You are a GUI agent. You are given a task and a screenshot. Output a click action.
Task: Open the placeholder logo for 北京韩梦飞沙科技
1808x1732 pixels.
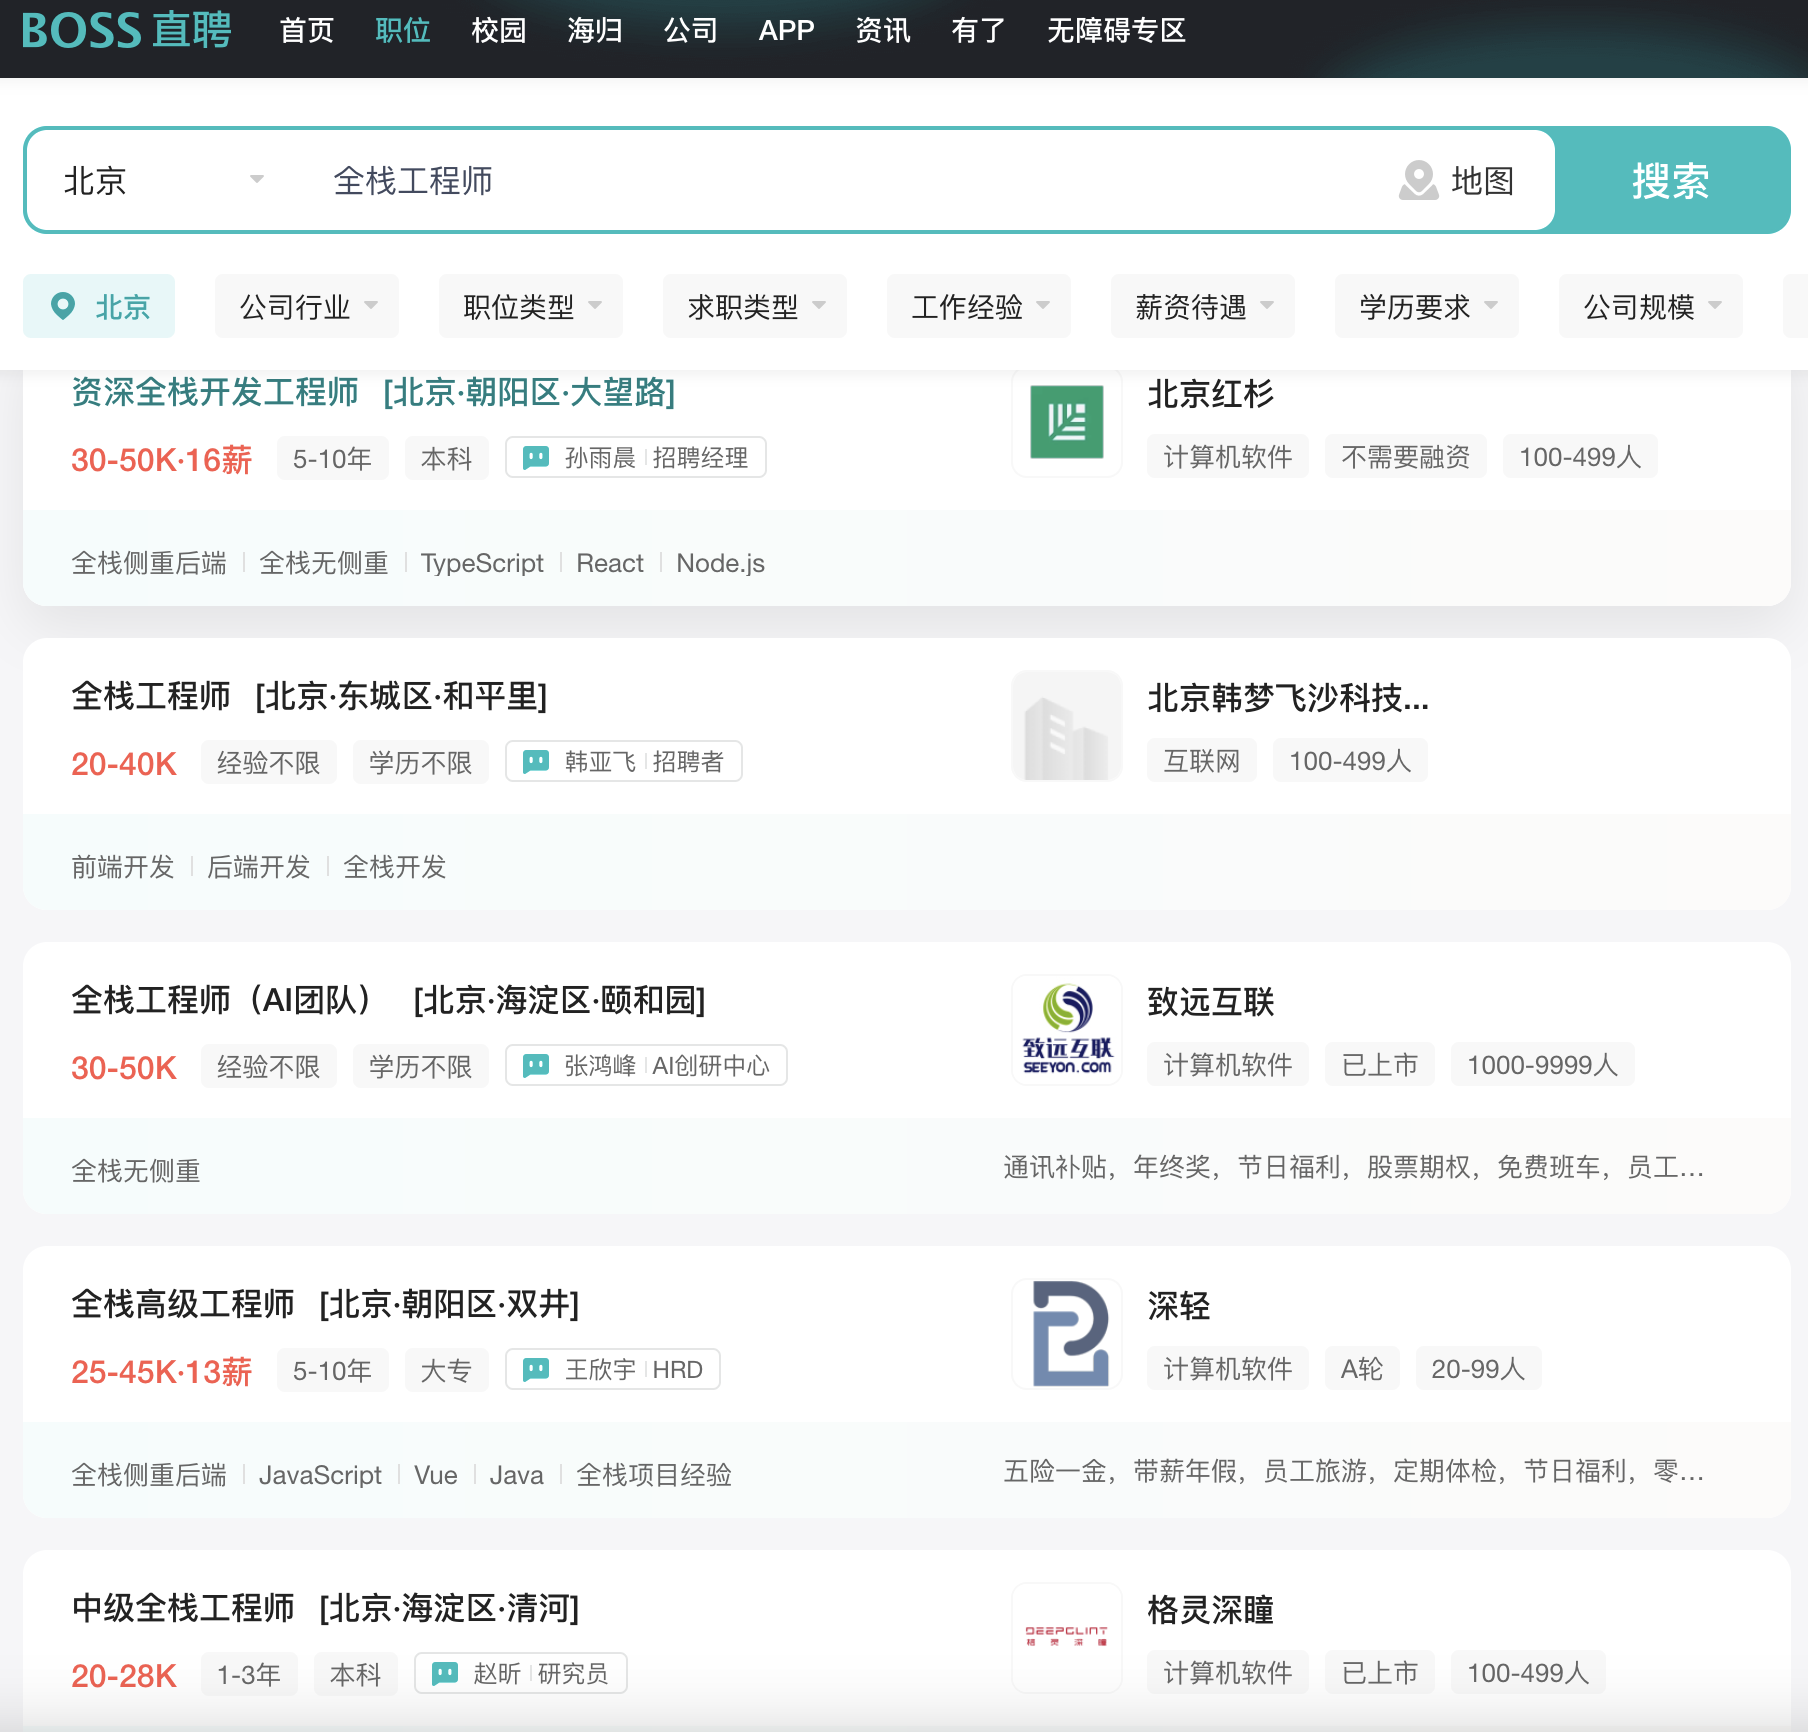click(x=1066, y=726)
